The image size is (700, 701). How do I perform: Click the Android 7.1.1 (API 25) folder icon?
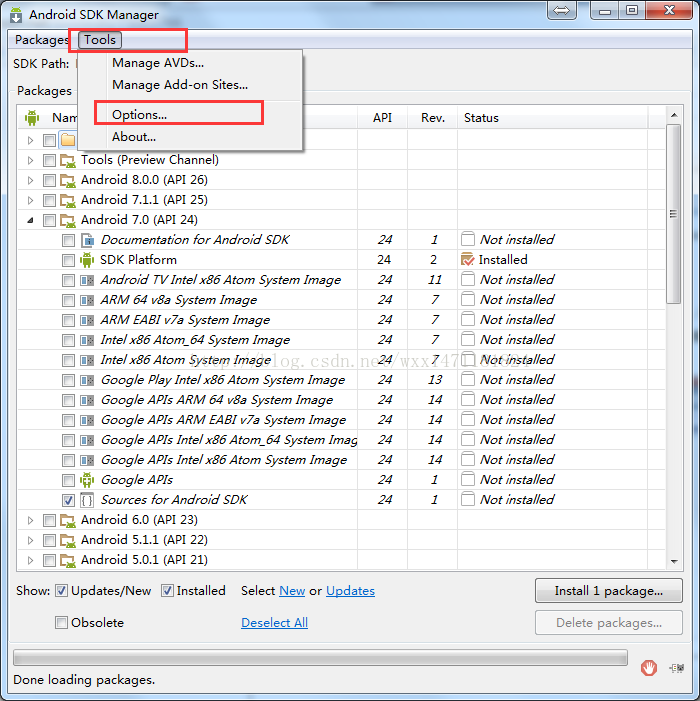click(67, 200)
